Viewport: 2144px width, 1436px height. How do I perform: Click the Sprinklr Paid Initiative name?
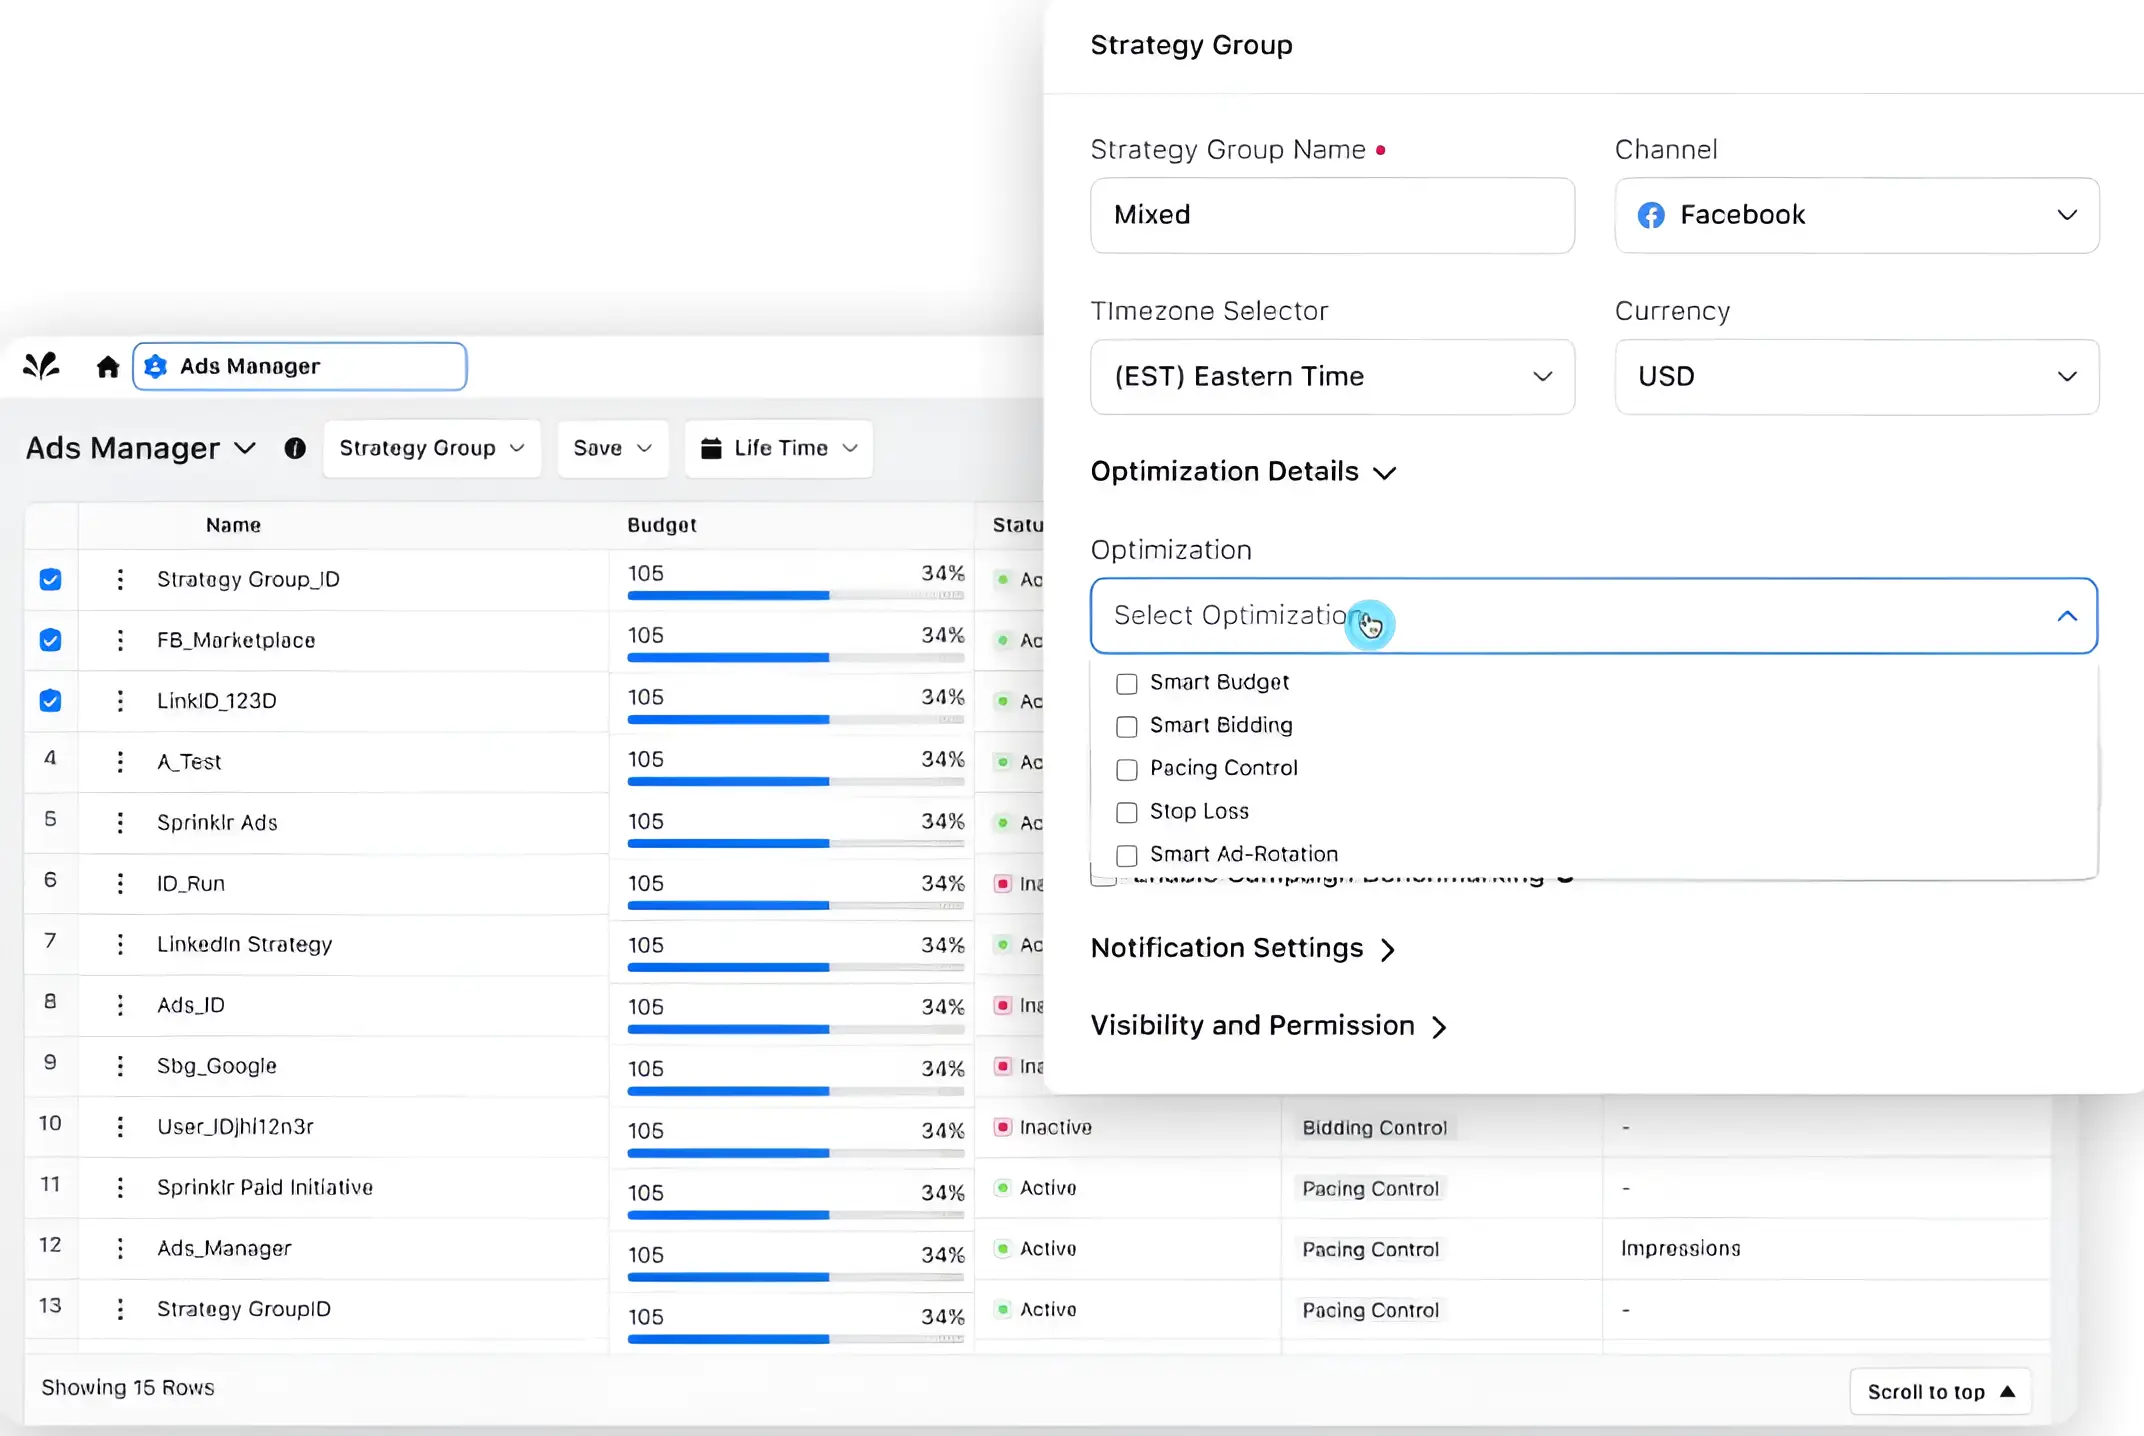[265, 1187]
